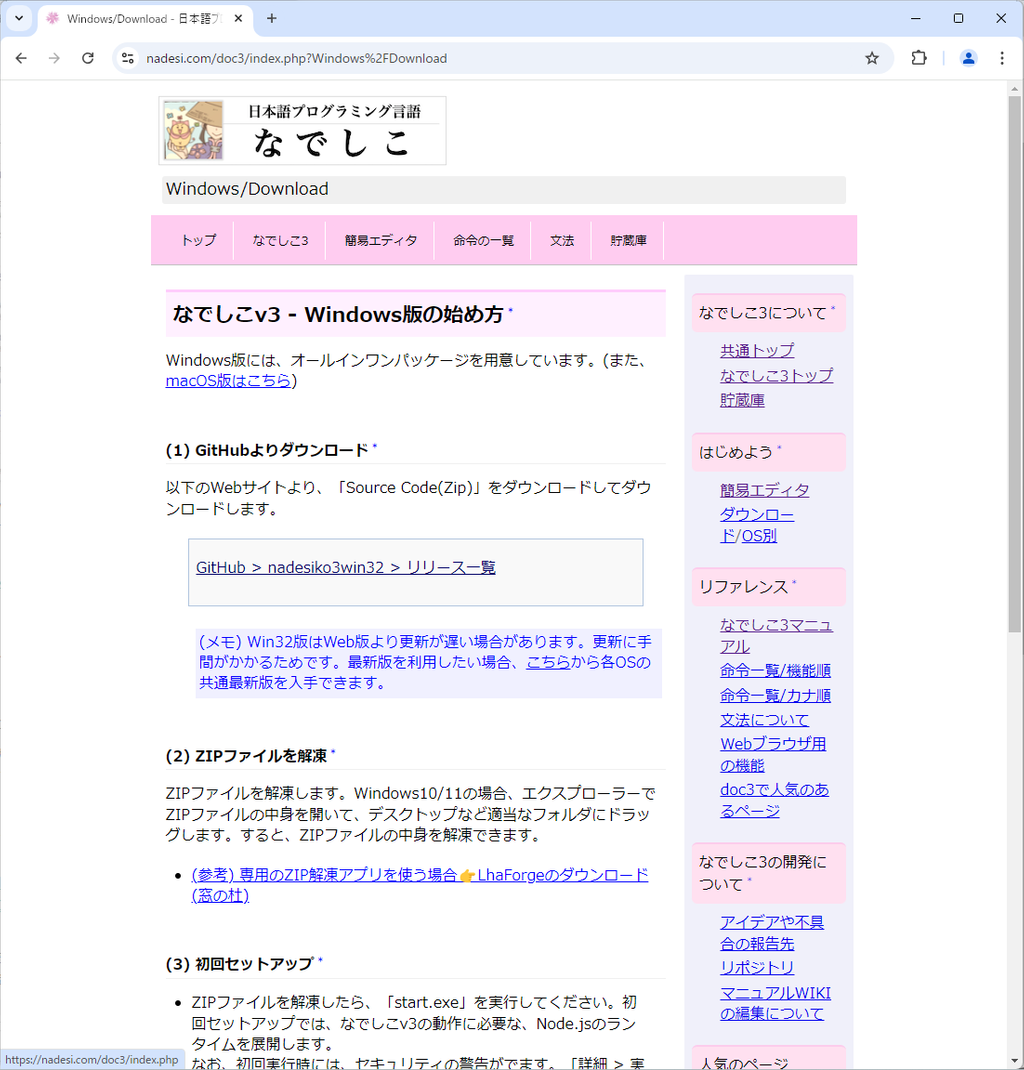The image size is (1024, 1070).
Task: Open the Chrome three-dot menu
Action: tap(1002, 58)
